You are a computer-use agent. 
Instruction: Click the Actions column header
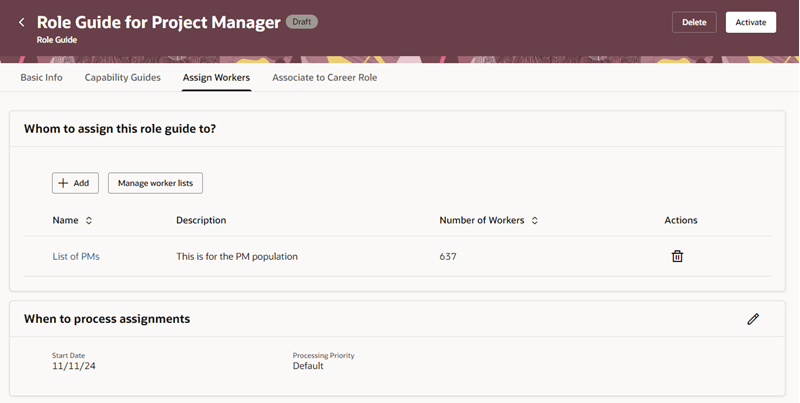[x=680, y=220]
